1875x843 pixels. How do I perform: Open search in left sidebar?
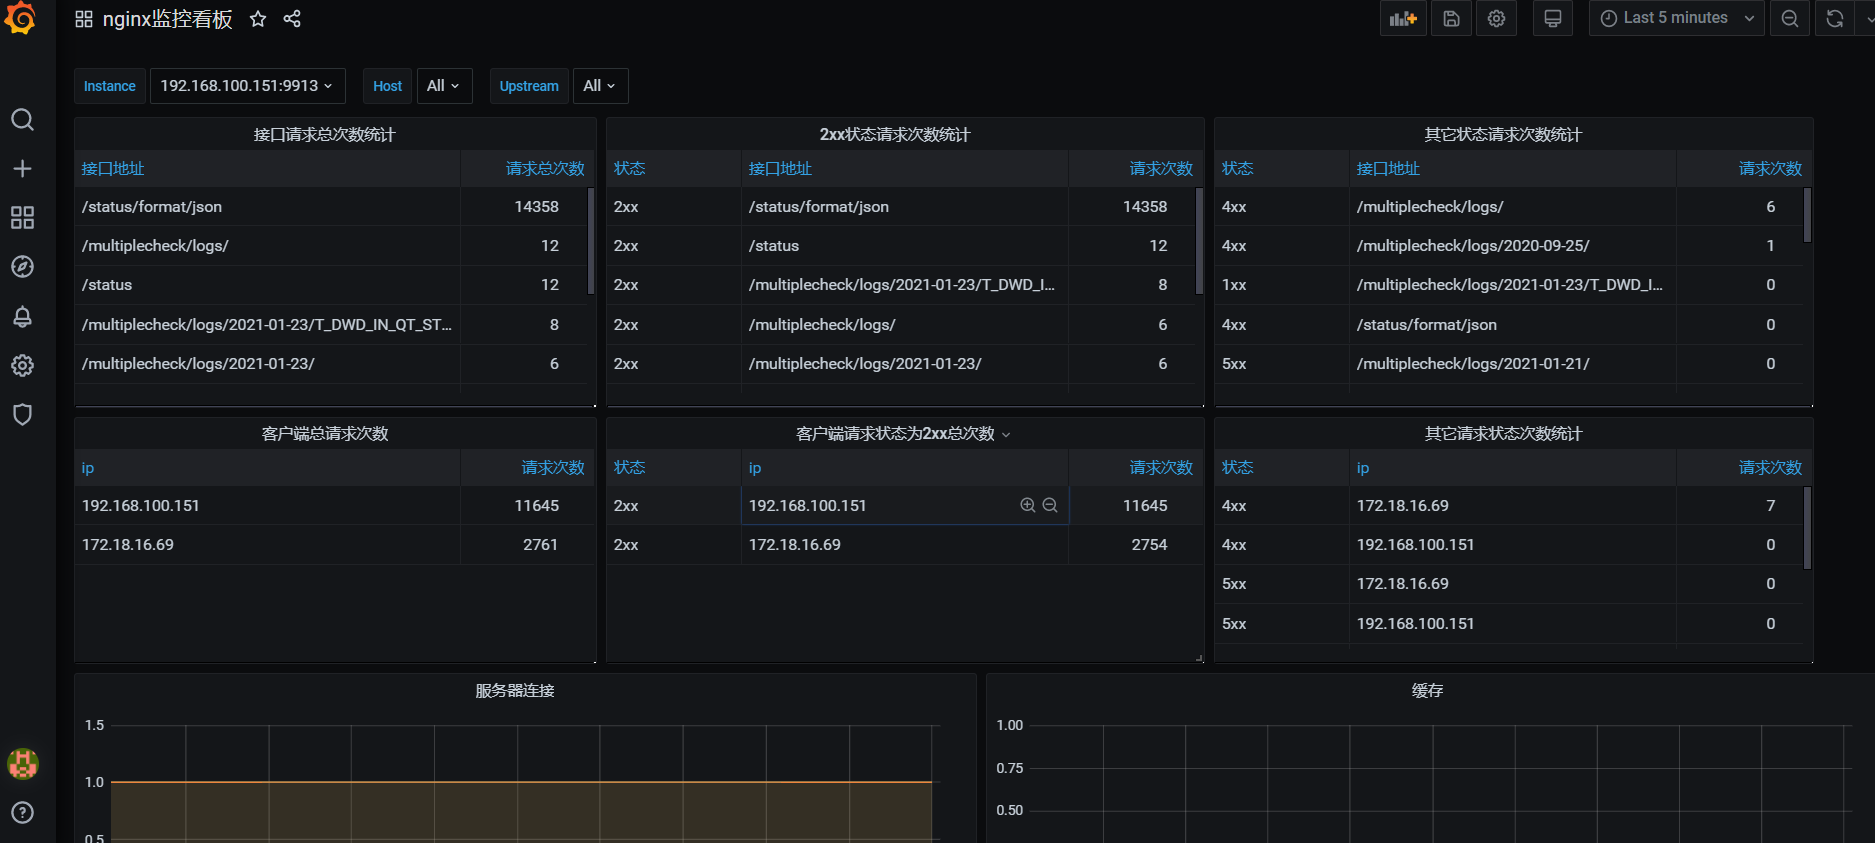pos(22,120)
